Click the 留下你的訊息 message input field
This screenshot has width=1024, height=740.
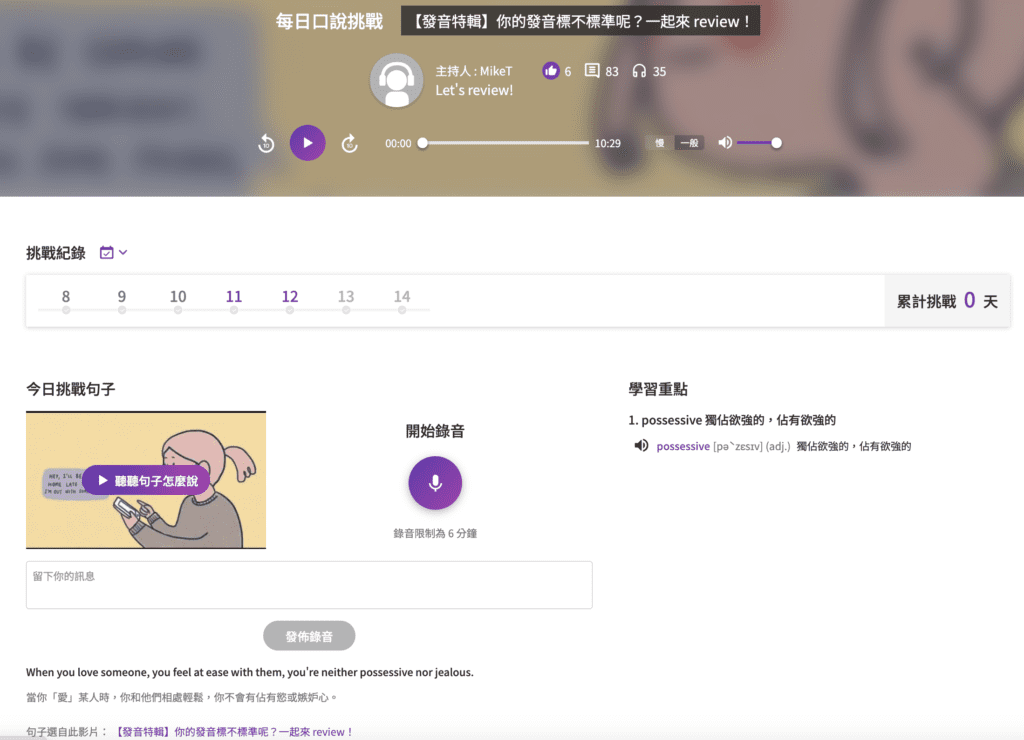309,585
